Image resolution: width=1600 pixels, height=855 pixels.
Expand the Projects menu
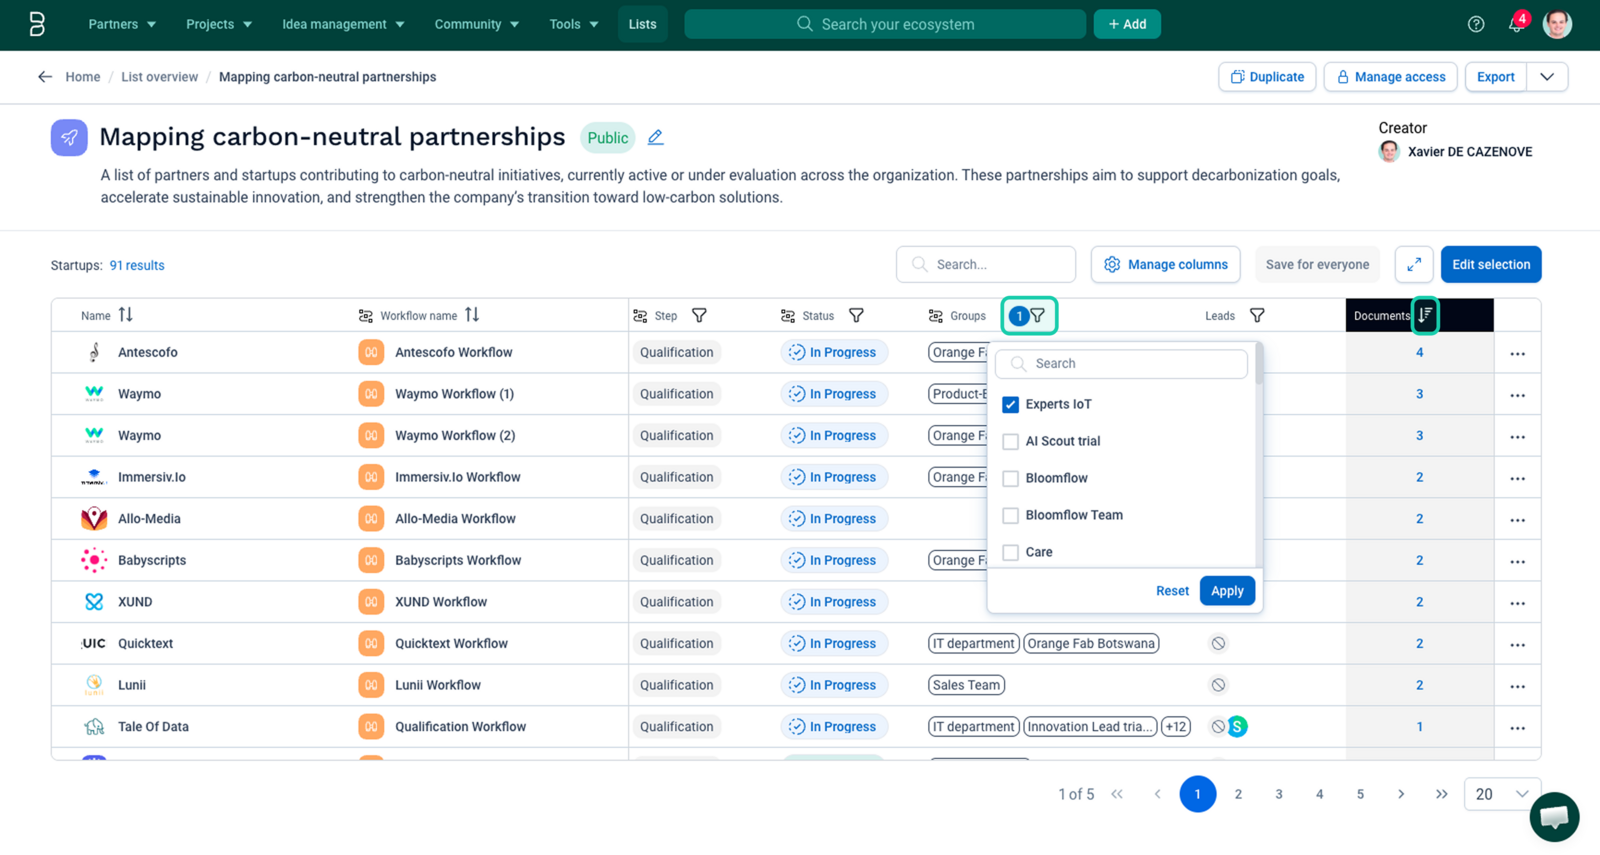tap(219, 24)
